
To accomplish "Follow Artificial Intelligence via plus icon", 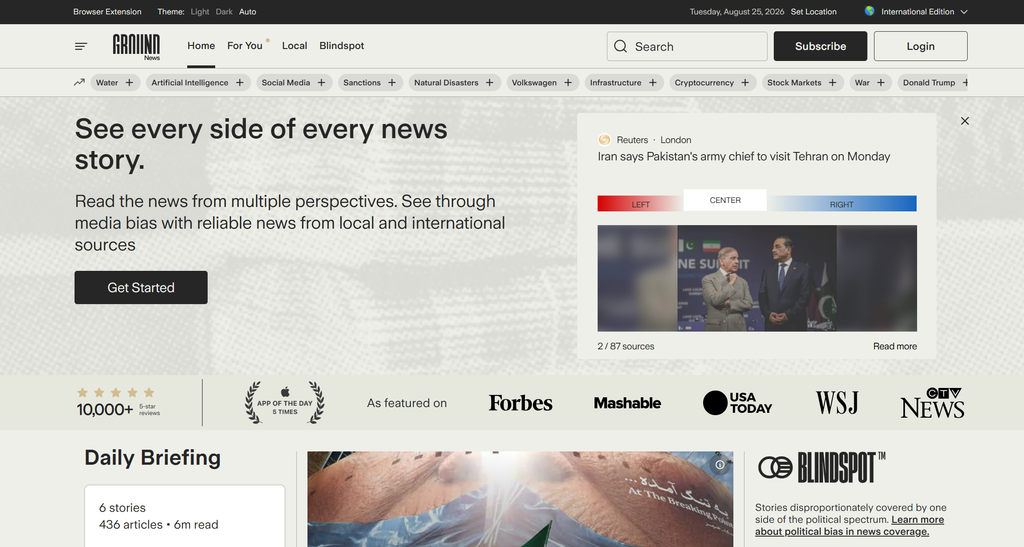I will point(240,83).
